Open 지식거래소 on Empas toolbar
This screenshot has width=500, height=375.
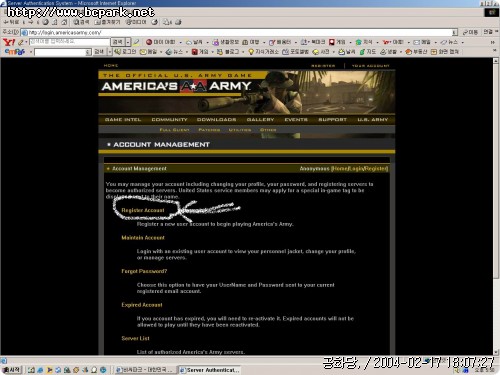point(263,52)
